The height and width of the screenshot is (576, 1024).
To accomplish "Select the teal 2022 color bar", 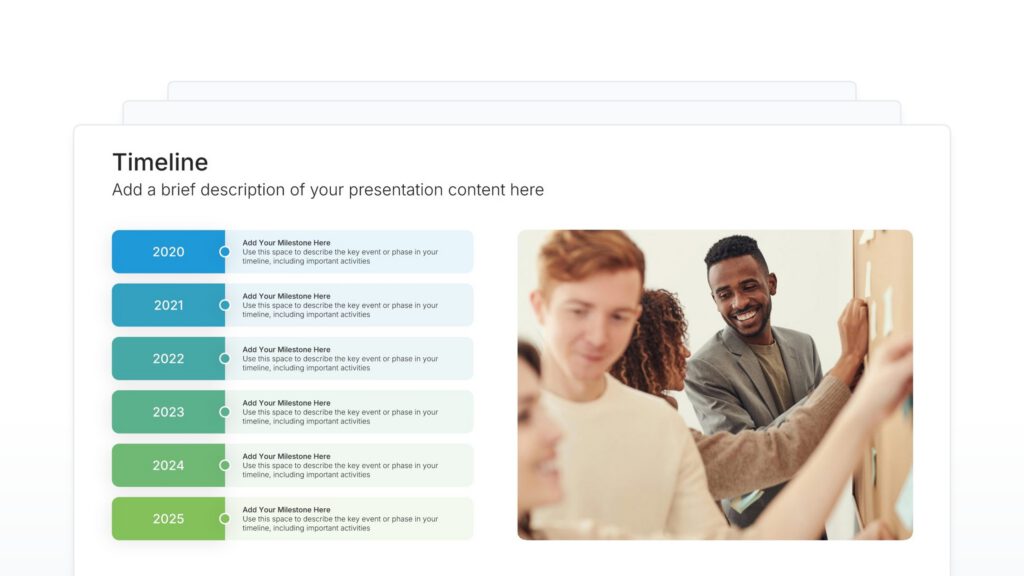I will (168, 358).
